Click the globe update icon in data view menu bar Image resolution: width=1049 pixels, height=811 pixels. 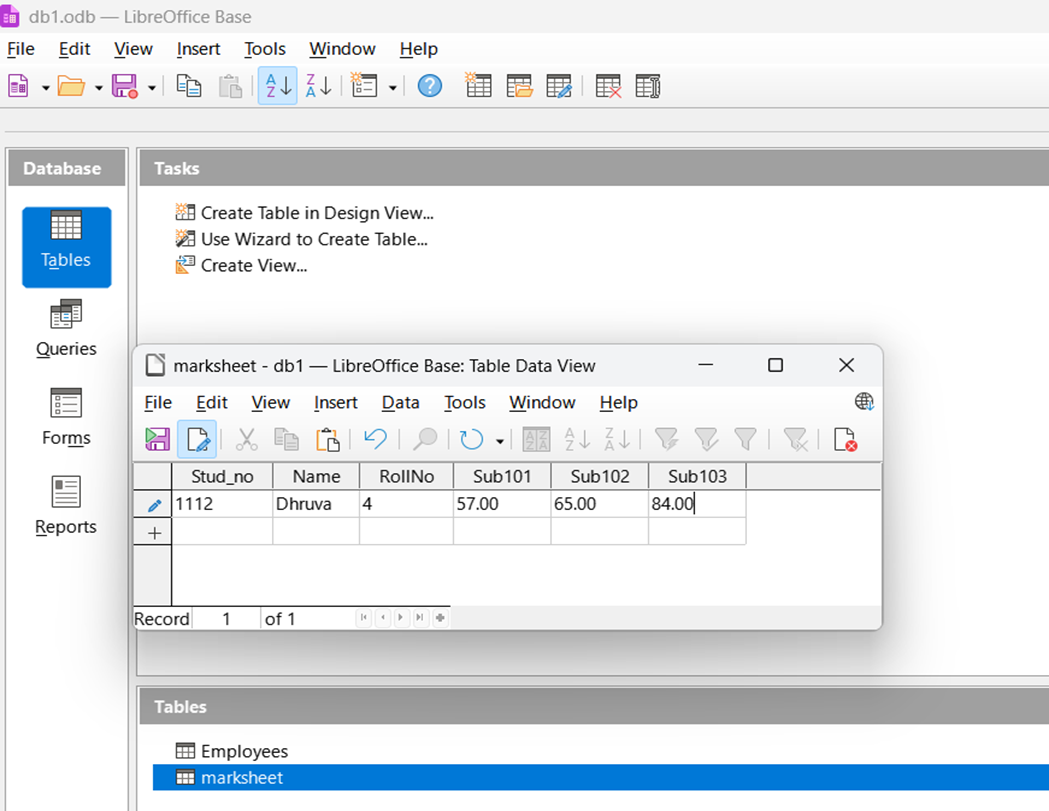864,401
